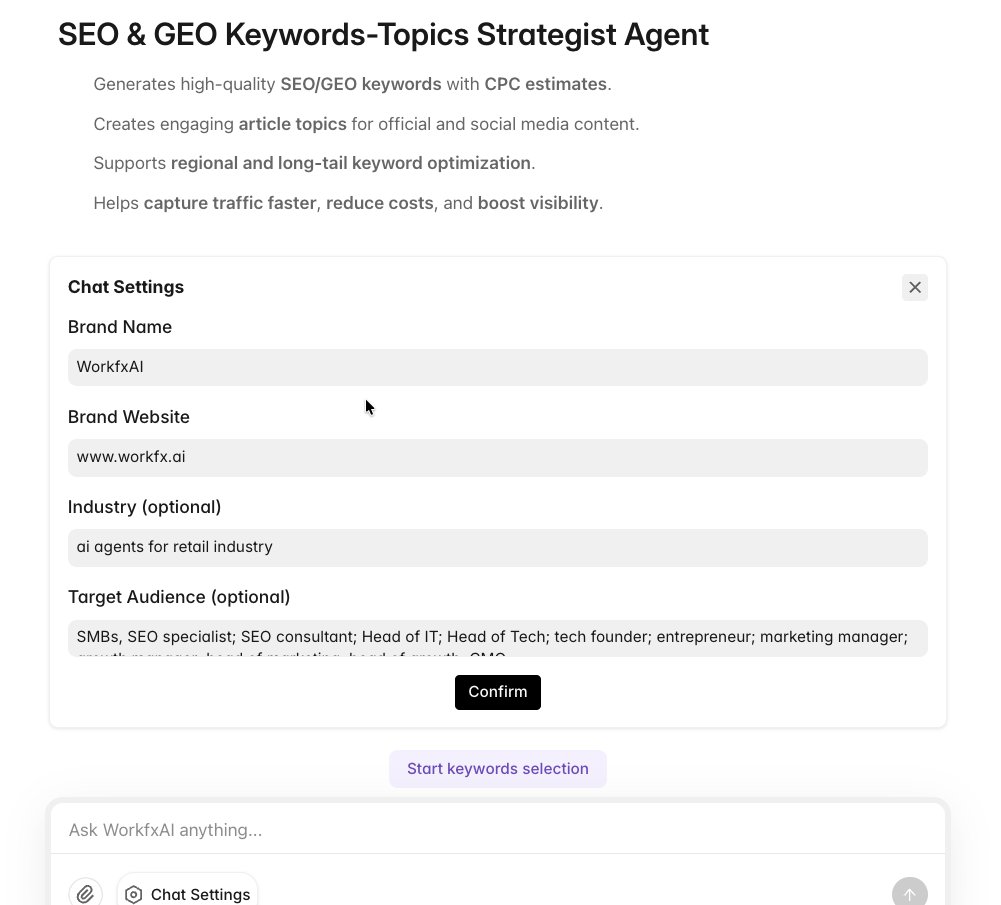Click the SEO & GEO Strategist Agent title
The image size is (1001, 905).
383,35
